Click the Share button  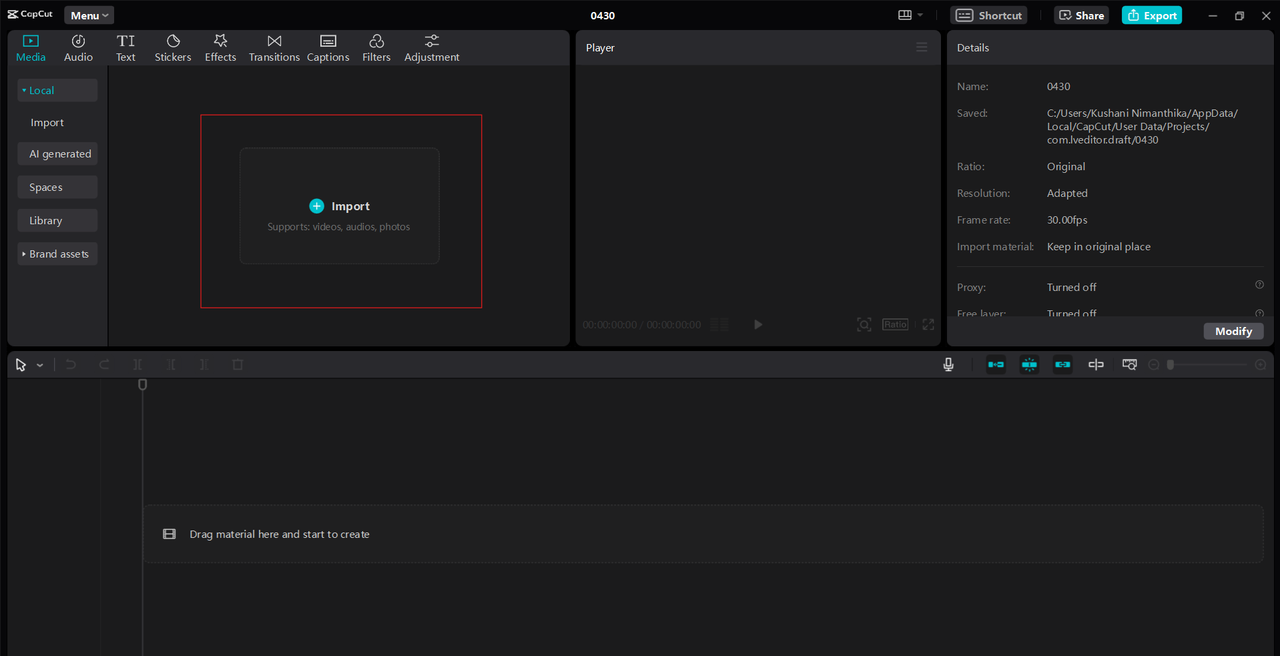(1081, 15)
